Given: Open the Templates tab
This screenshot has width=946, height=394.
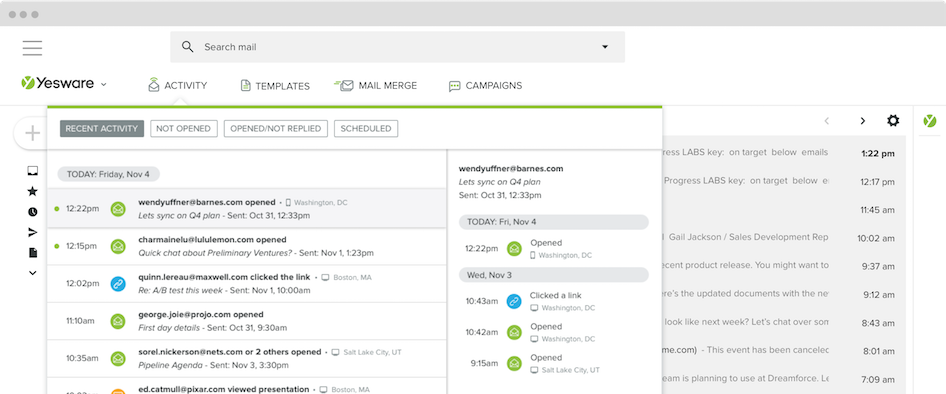Looking at the screenshot, I should [275, 86].
